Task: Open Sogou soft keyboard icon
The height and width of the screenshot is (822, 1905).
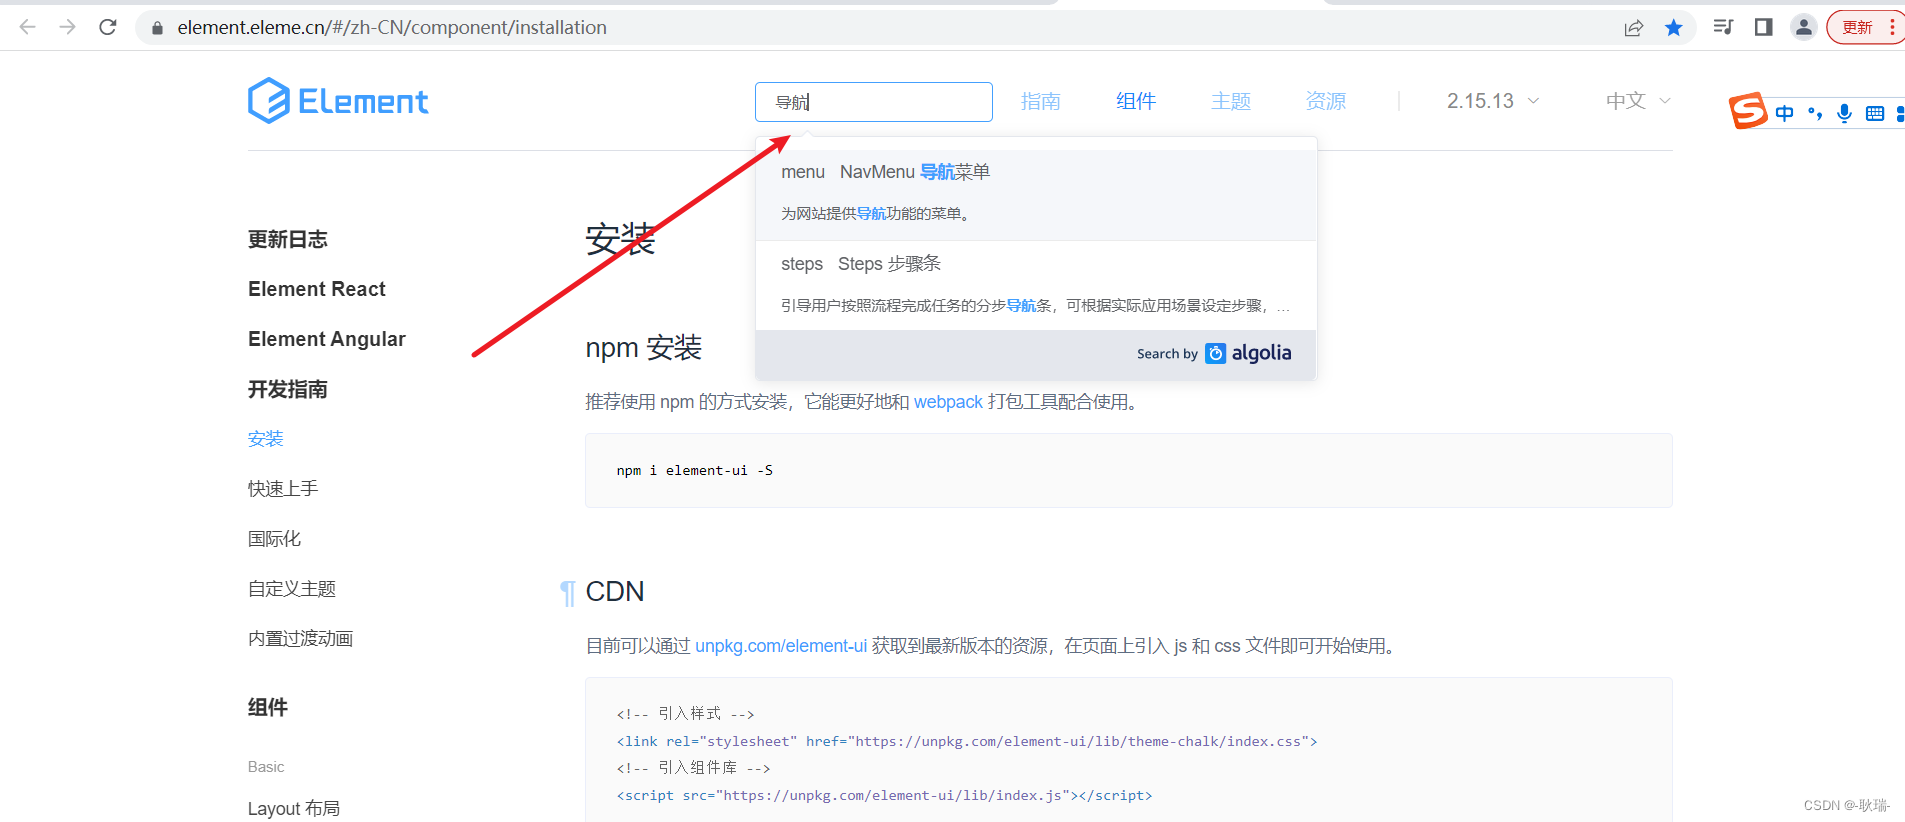Action: tap(1875, 113)
